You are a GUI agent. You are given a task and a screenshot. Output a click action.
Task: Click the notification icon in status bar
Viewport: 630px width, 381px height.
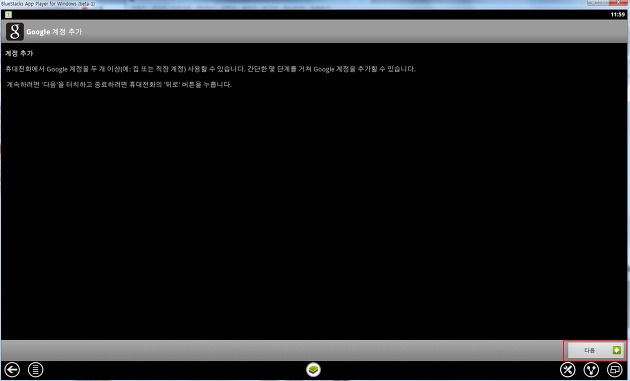click(8, 14)
